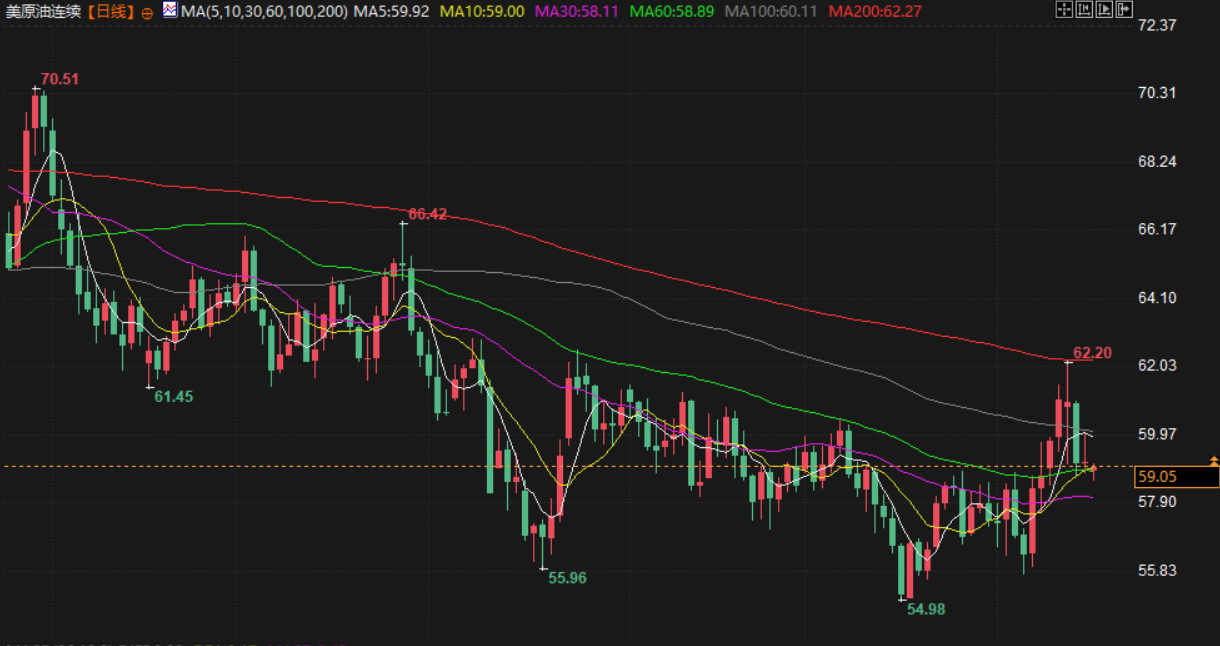Click the axis rewind-to-start chart icon
Screen dimensions: 1220x646
click(1084, 9)
